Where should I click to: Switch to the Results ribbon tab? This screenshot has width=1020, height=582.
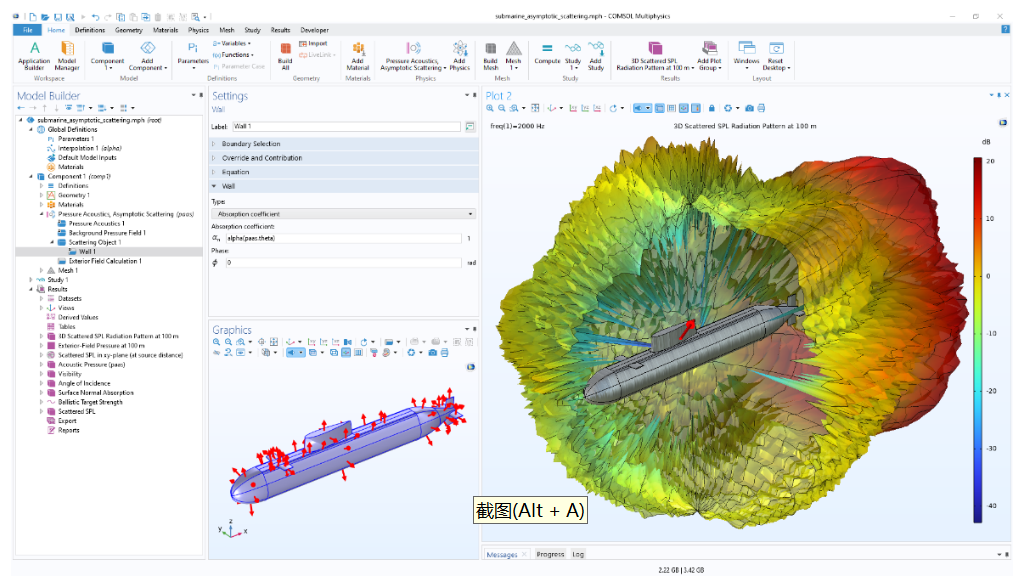[x=280, y=30]
